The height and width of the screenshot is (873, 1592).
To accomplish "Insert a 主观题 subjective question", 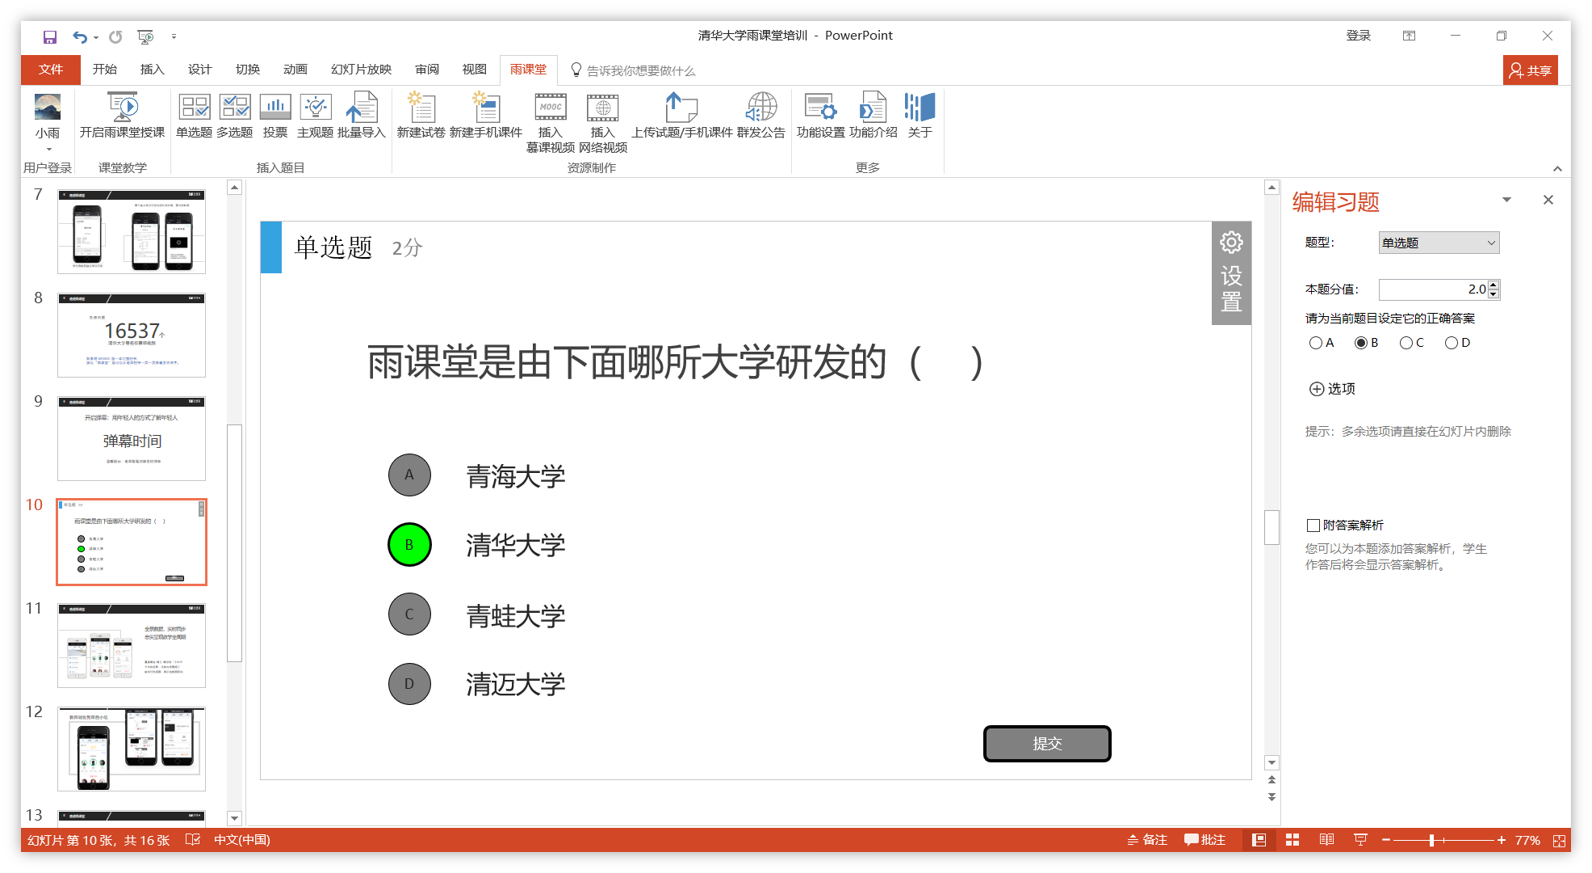I will [315, 116].
